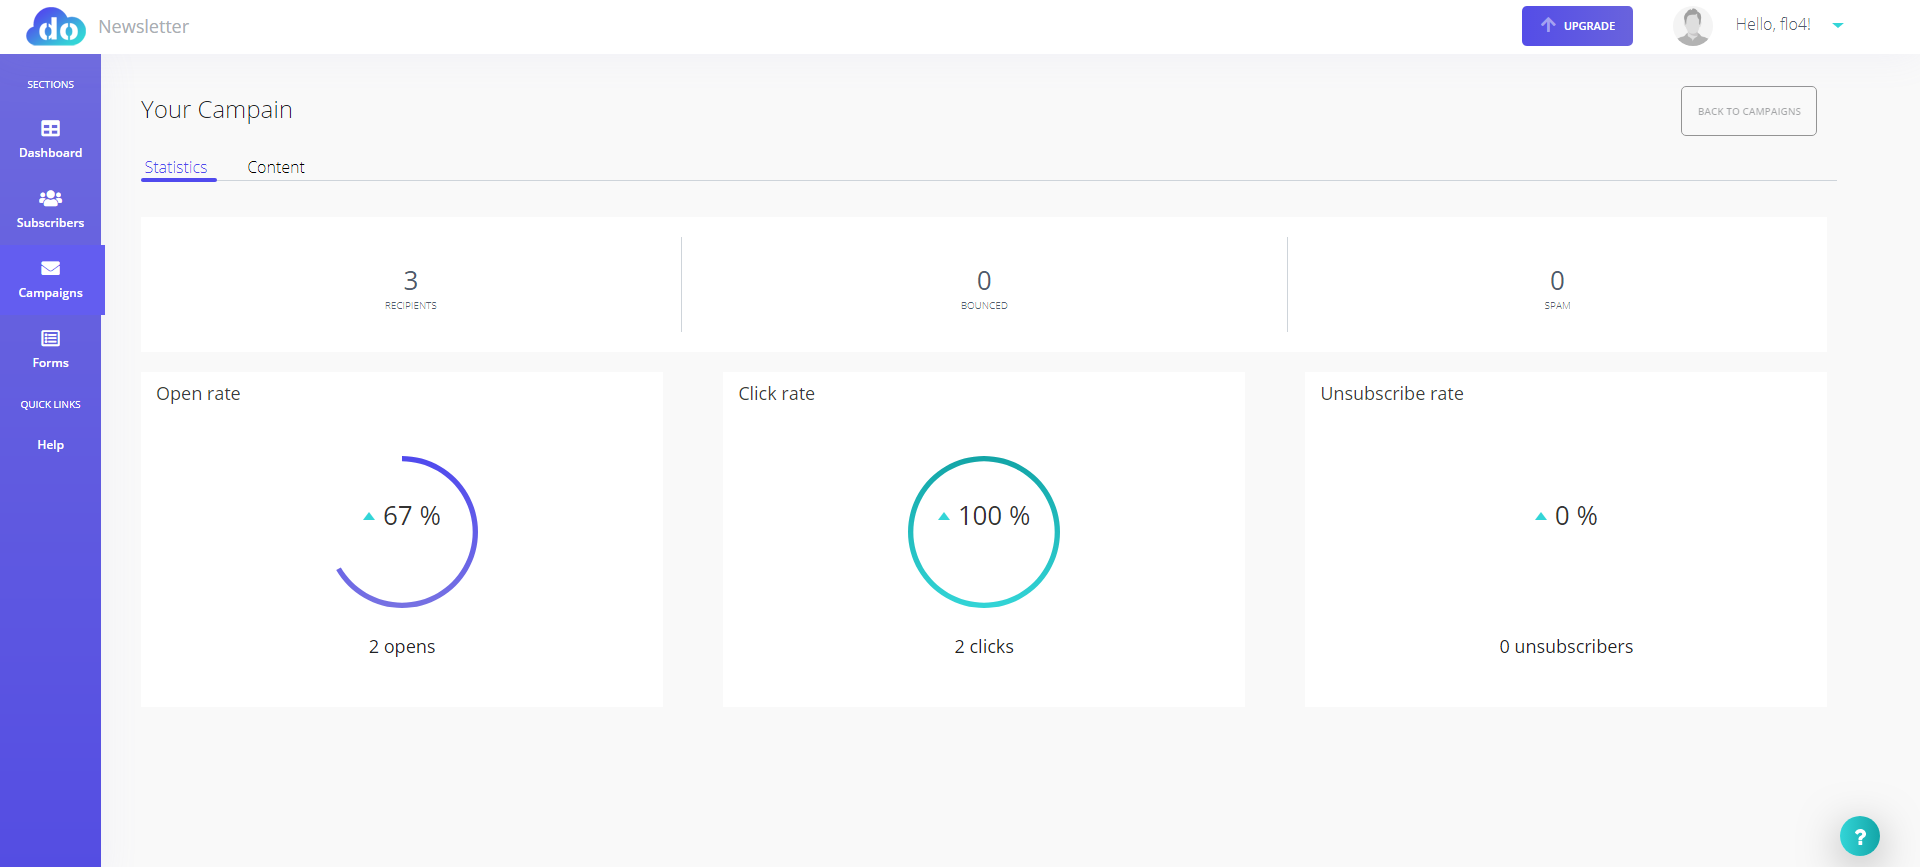This screenshot has height=867, width=1920.
Task: Open the Subscribers people icon
Action: point(50,198)
